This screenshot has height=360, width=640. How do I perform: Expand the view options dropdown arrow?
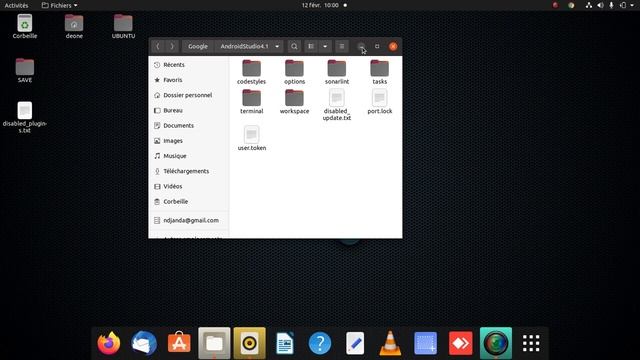[x=325, y=47]
